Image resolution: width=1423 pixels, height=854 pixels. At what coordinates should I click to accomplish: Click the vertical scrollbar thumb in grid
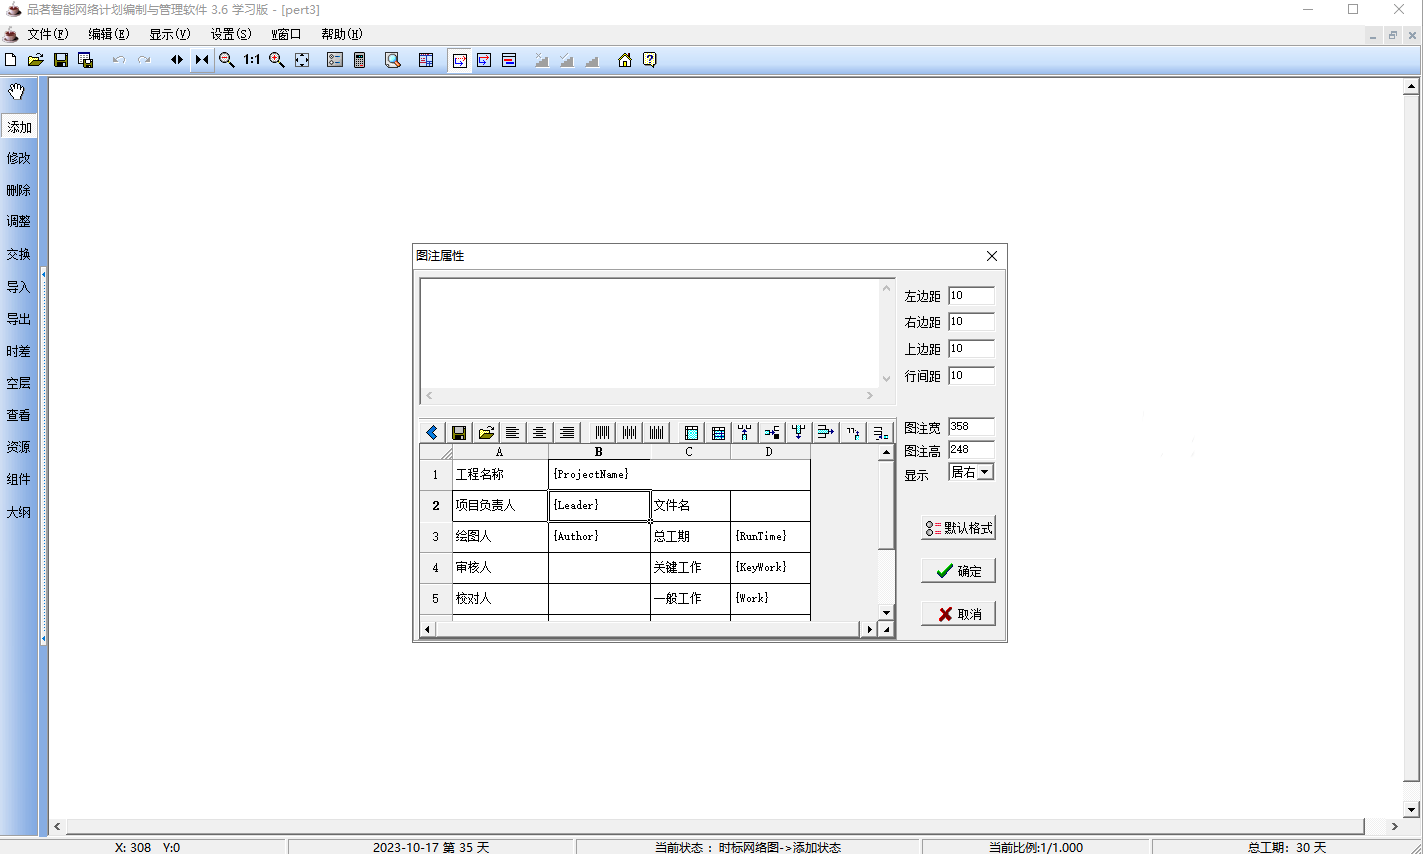tap(886, 504)
